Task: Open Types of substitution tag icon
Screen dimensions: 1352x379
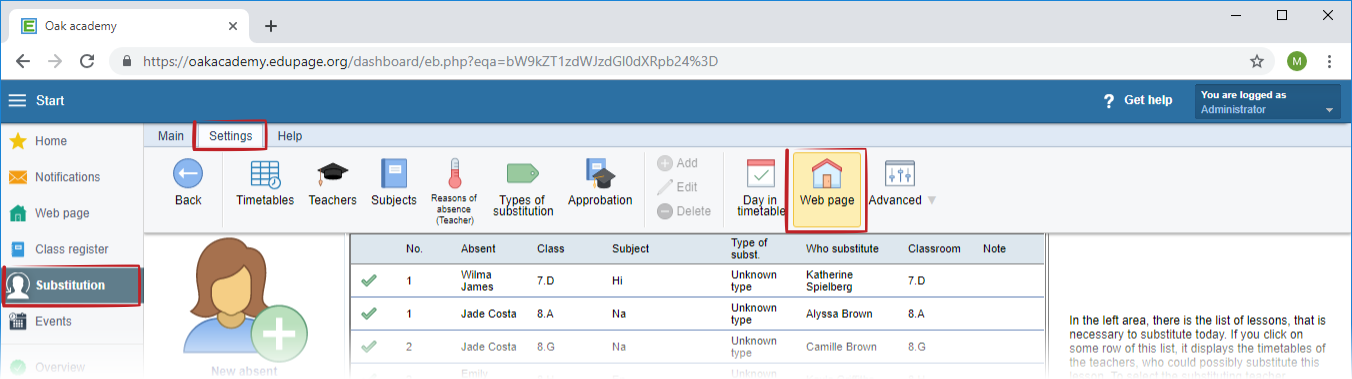Action: [x=523, y=174]
